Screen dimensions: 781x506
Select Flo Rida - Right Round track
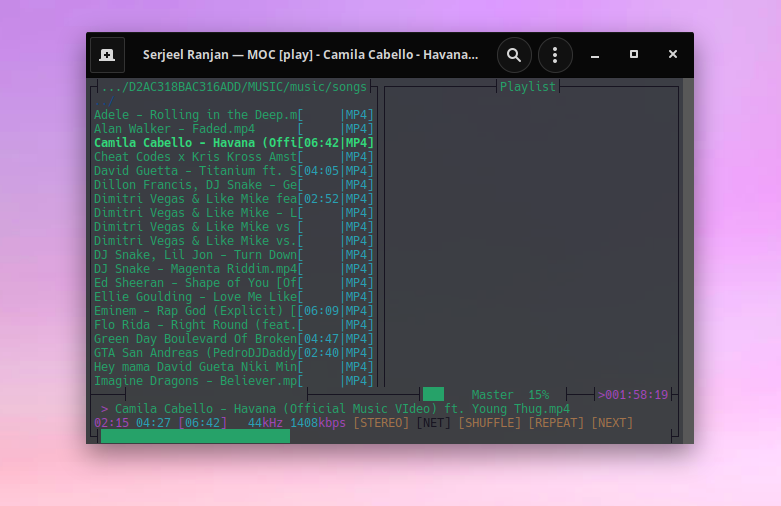(x=234, y=324)
